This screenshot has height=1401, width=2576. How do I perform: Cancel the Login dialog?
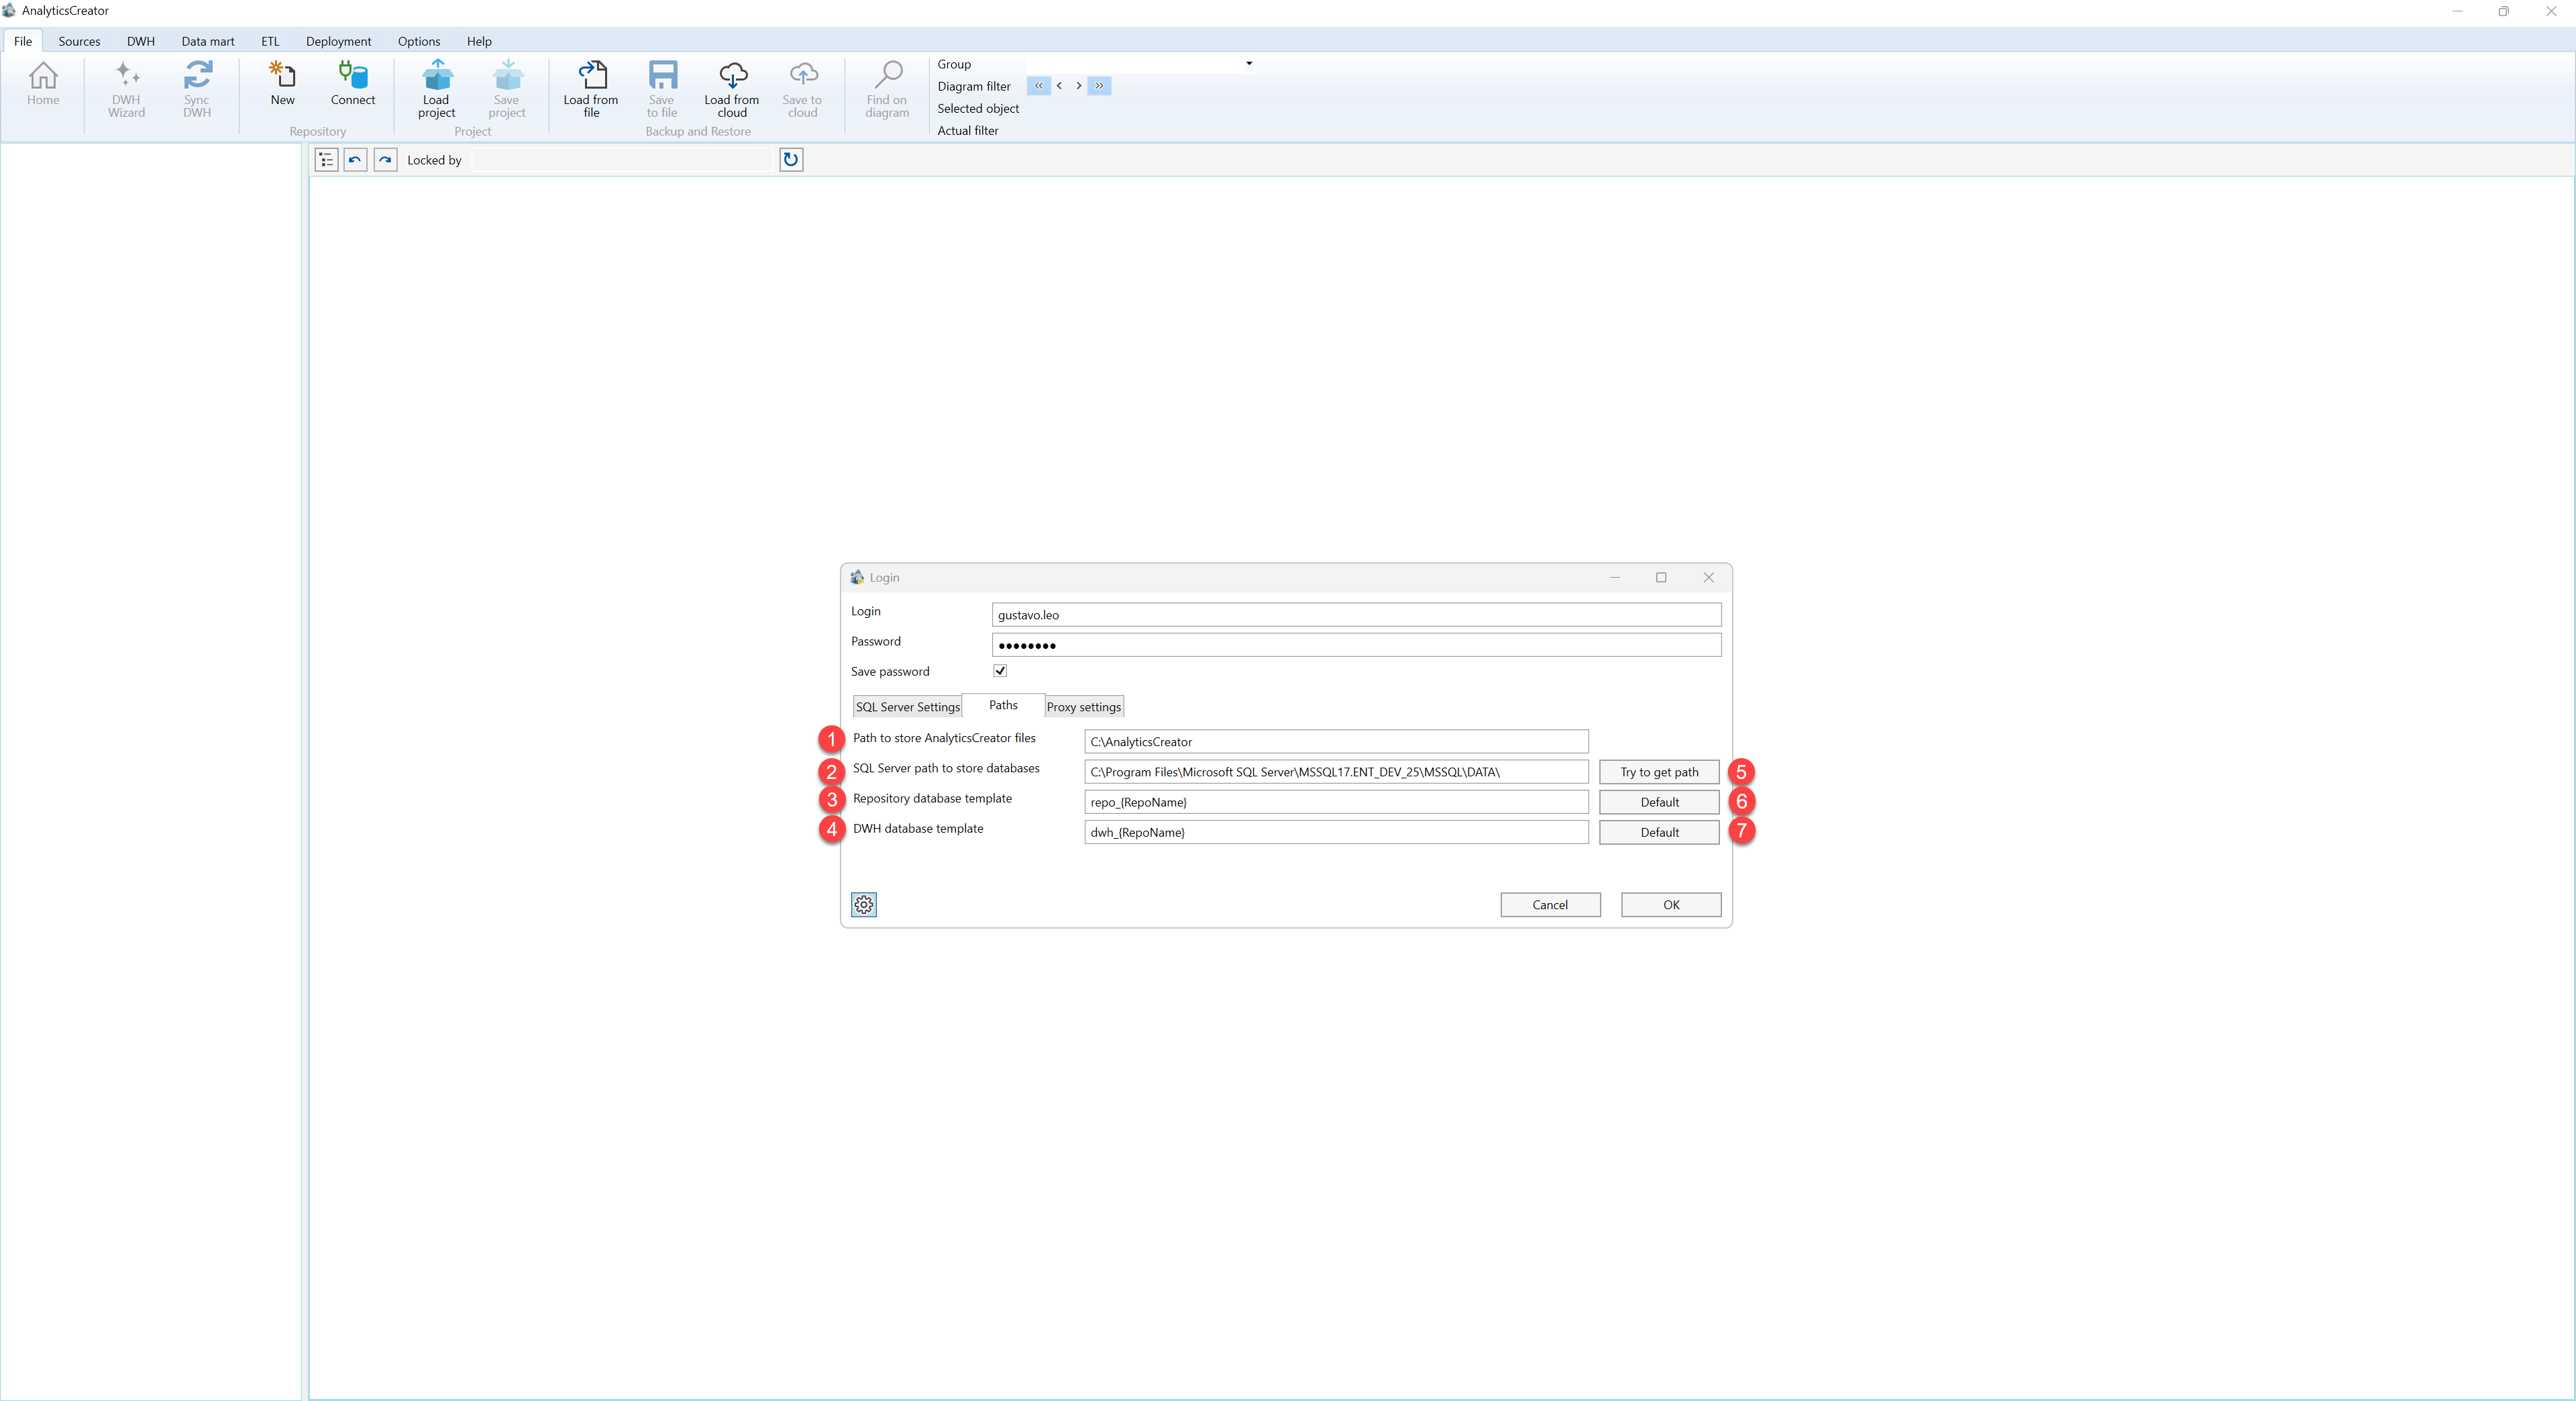click(x=1550, y=905)
